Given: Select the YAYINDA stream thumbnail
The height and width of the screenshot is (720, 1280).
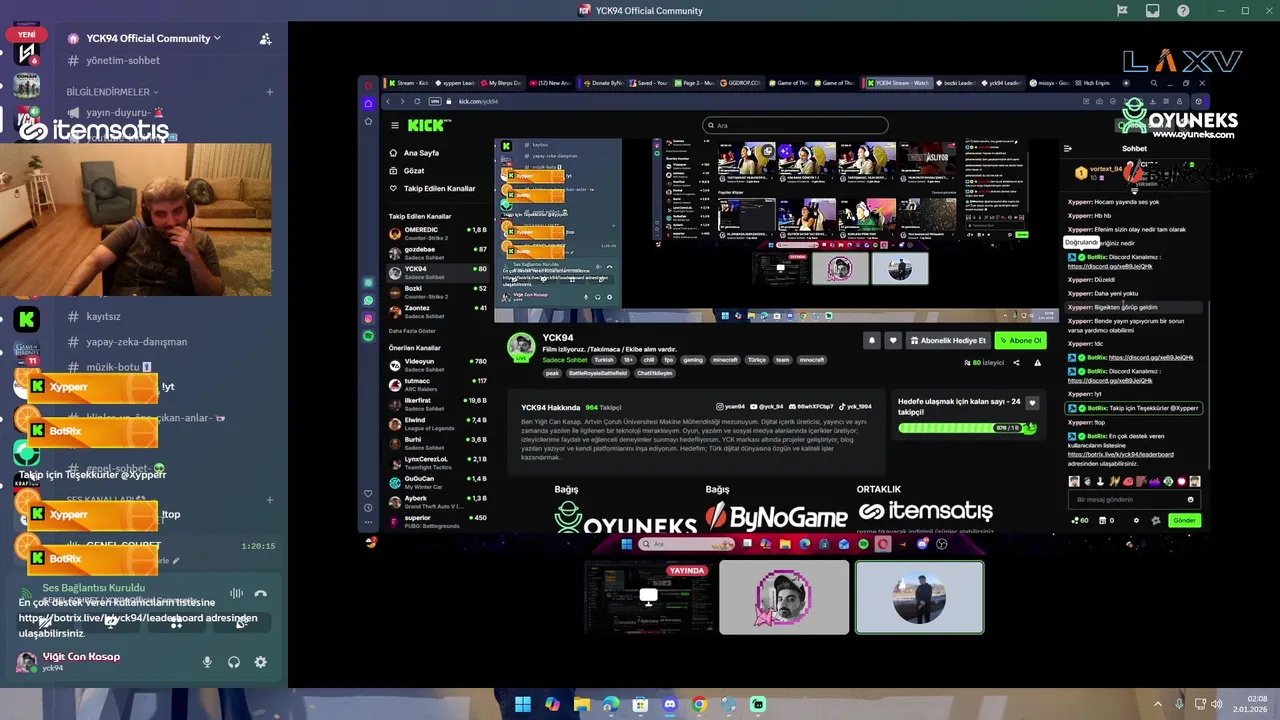Looking at the screenshot, I should pos(648,597).
